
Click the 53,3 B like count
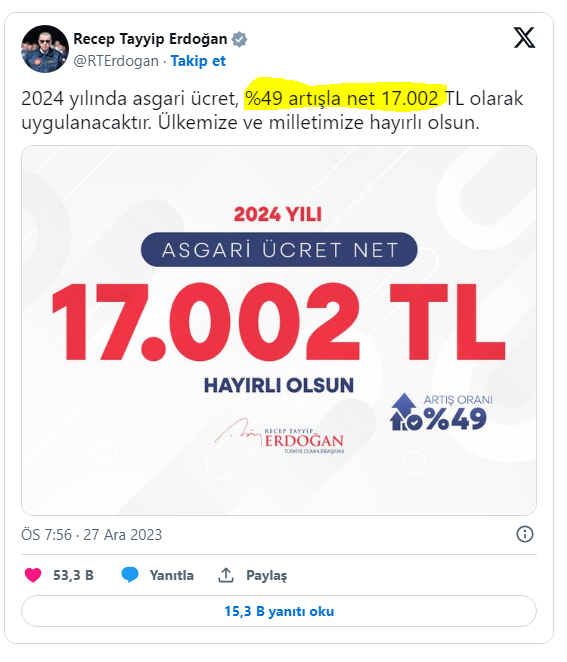click(x=73, y=575)
